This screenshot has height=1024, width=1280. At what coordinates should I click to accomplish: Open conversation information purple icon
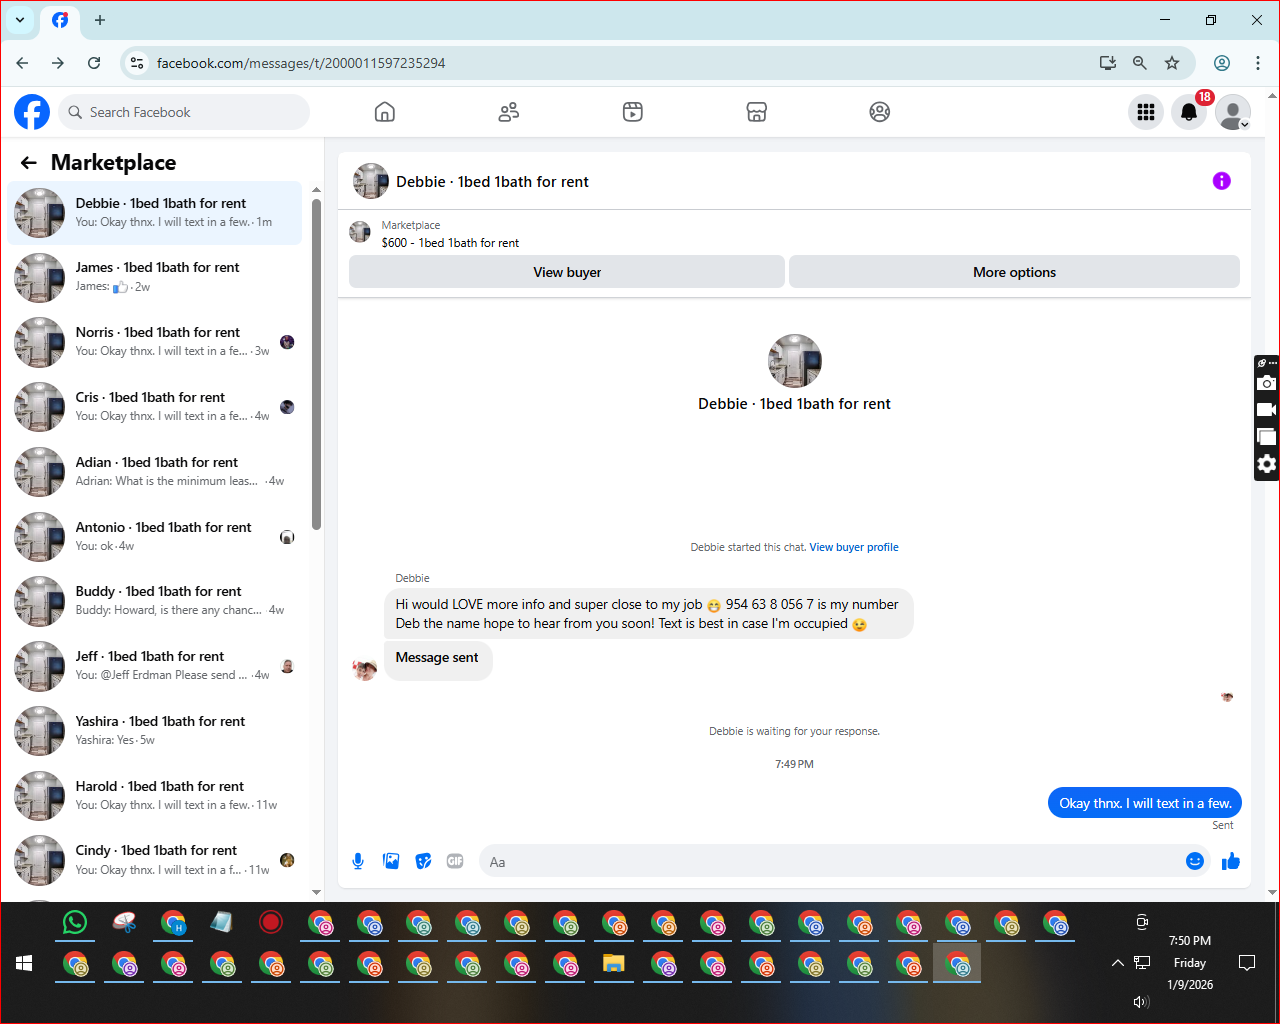1222,181
